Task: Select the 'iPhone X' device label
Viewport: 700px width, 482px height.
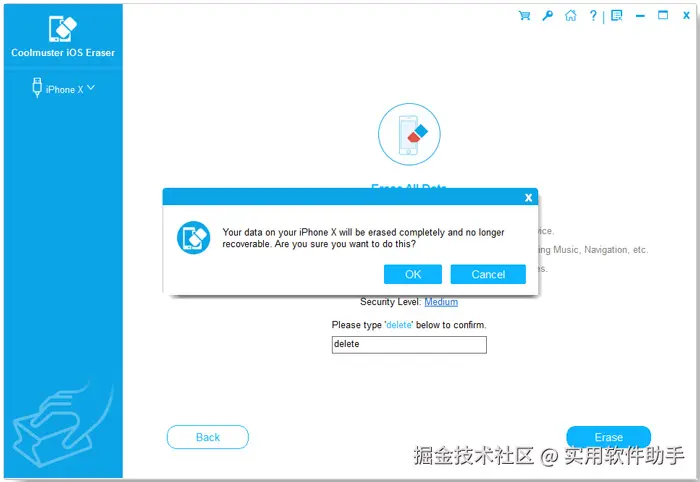Action: click(x=65, y=90)
